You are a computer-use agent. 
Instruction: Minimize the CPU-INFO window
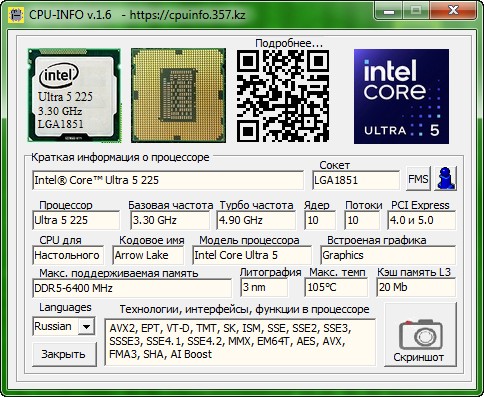[389, 11]
